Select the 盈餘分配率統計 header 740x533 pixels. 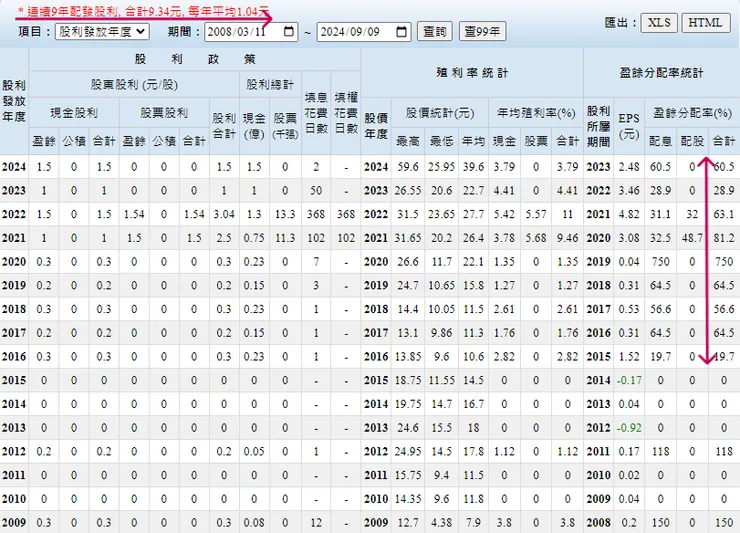662,73
